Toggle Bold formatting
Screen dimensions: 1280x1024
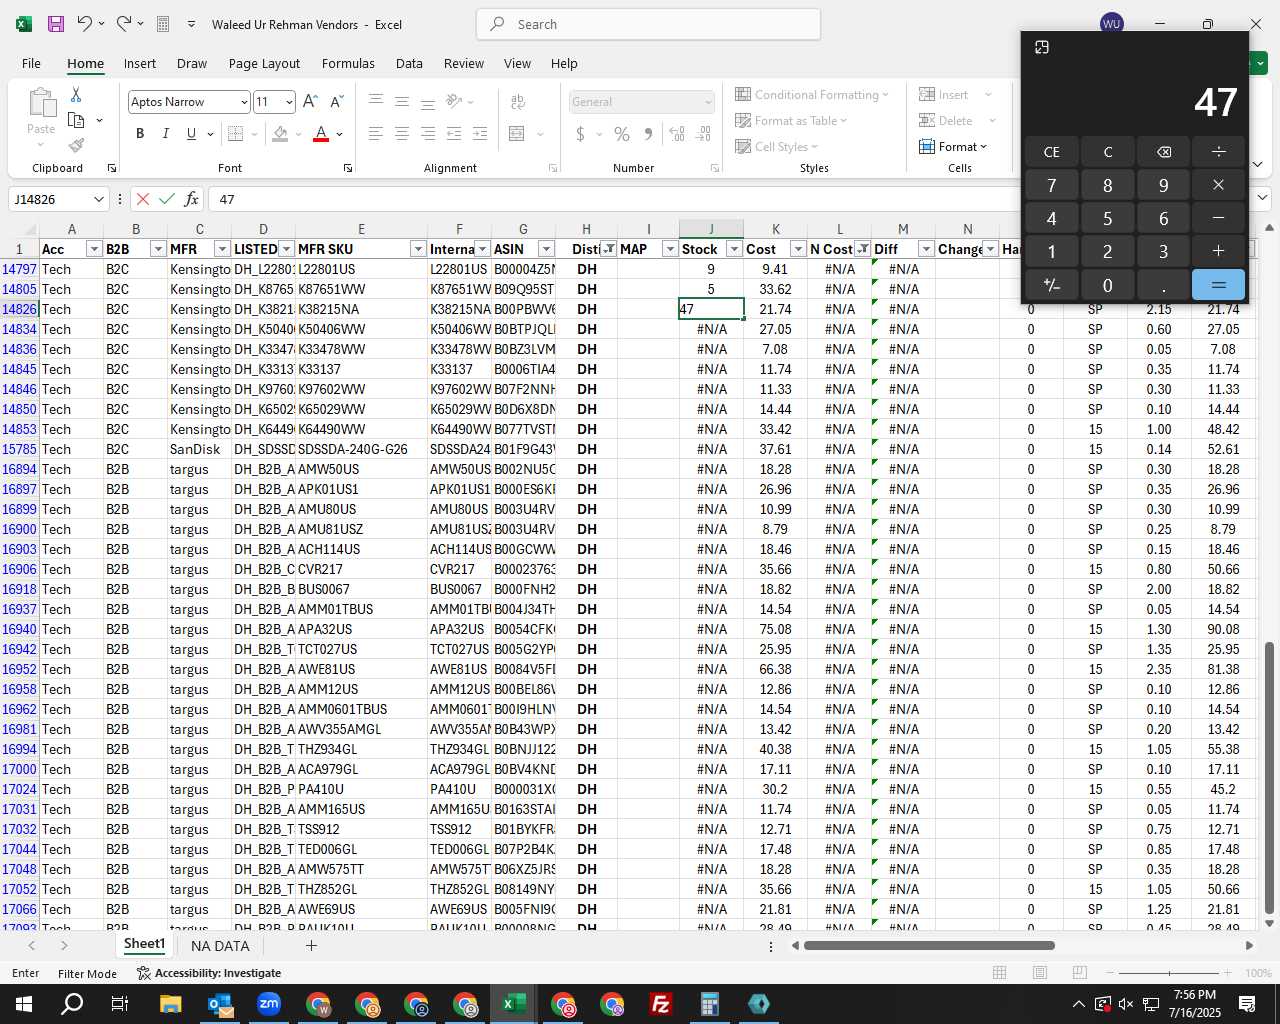(x=140, y=134)
